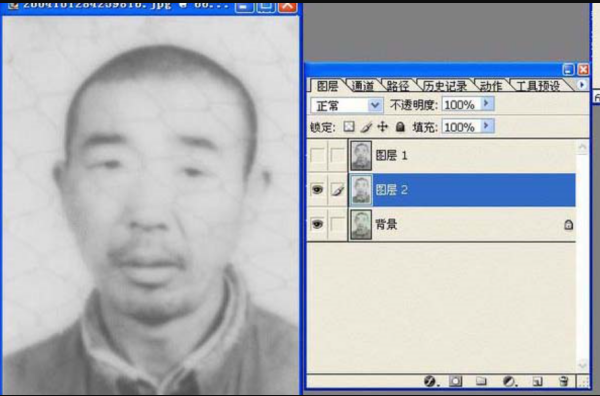
Task: Click the 填充 value field
Action: [x=461, y=127]
